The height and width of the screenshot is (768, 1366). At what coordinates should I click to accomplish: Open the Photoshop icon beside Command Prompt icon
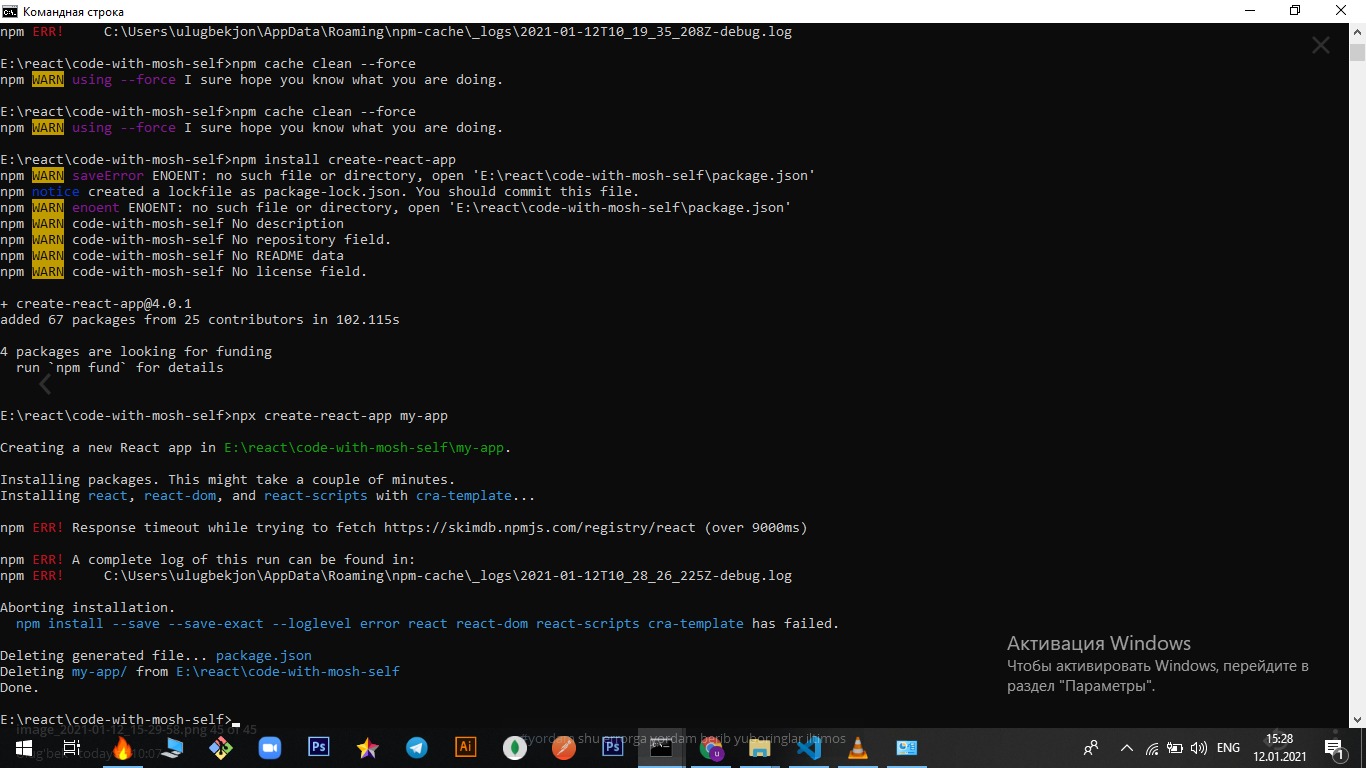click(x=613, y=747)
